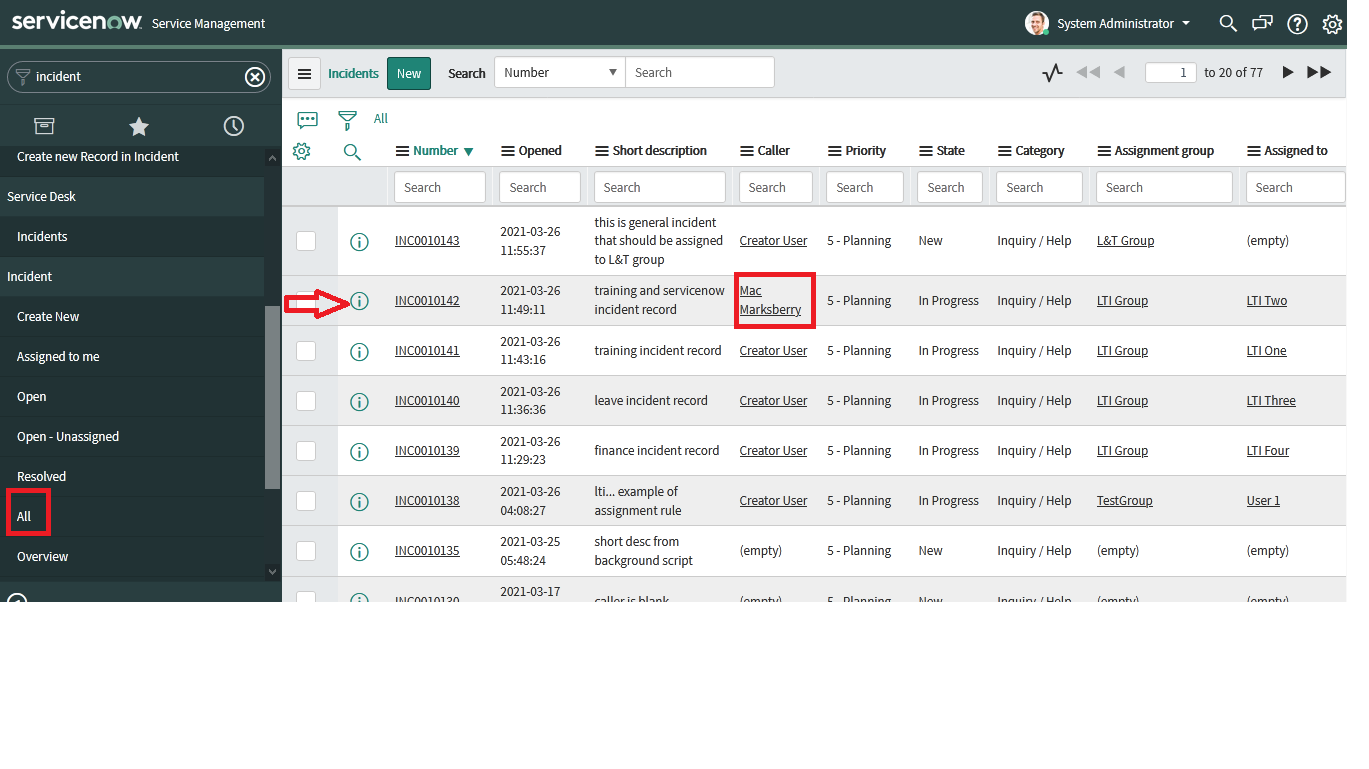The height and width of the screenshot is (769, 1369).
Task: Show favorites star tab in navigator
Action: 139,126
